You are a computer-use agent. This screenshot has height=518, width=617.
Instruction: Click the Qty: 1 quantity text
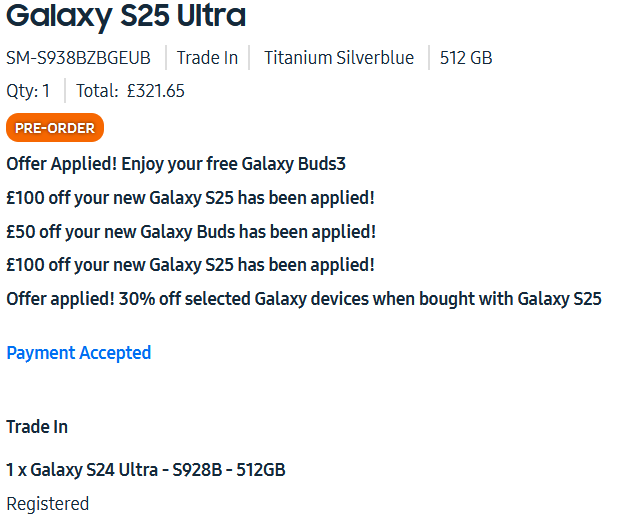(28, 92)
